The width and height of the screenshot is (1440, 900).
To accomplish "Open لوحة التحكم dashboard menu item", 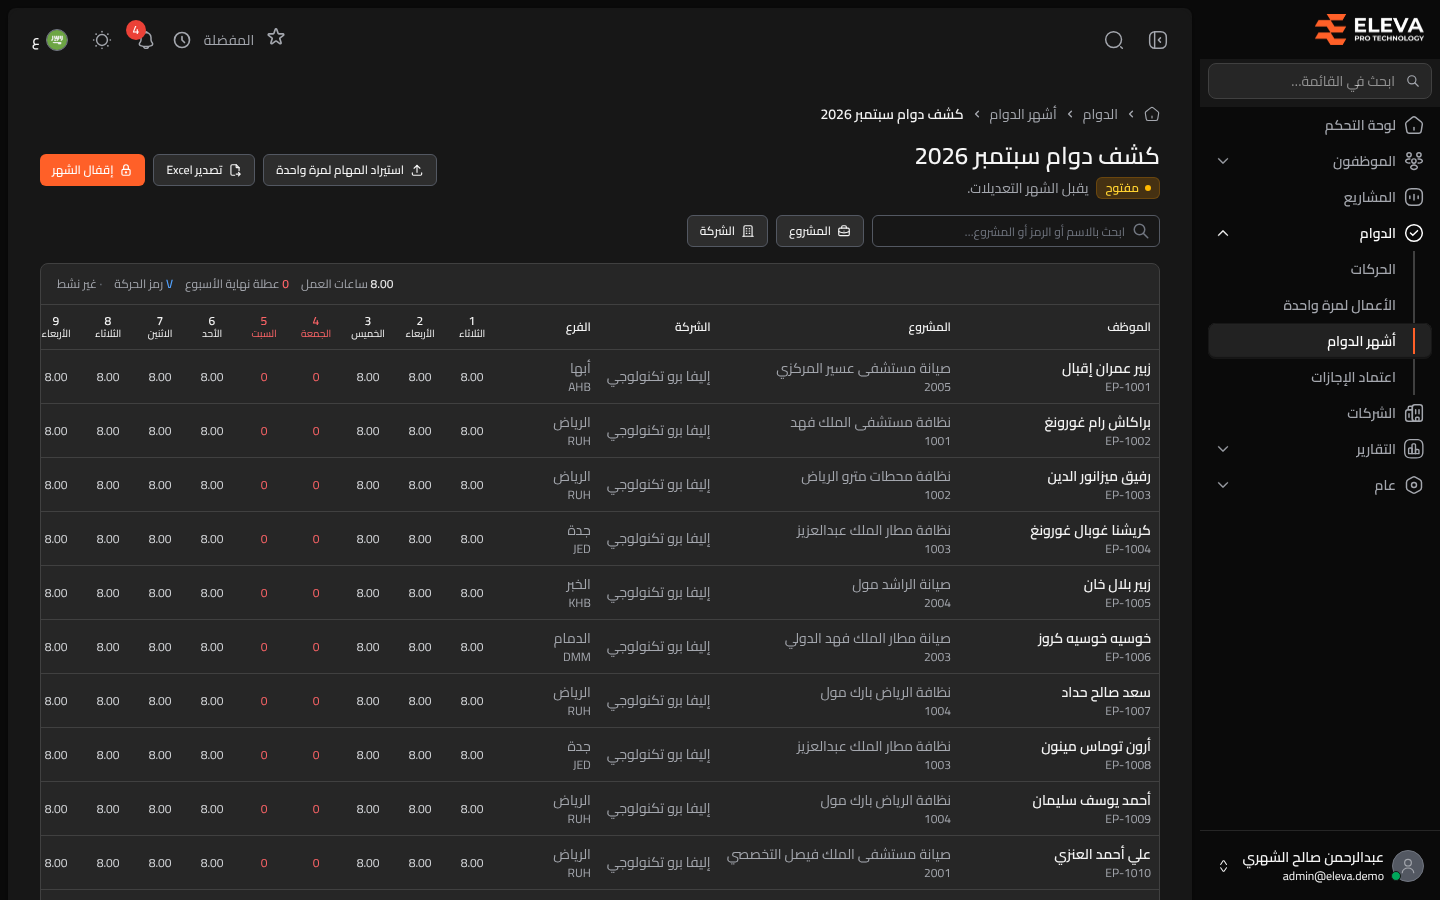I will [x=1320, y=125].
